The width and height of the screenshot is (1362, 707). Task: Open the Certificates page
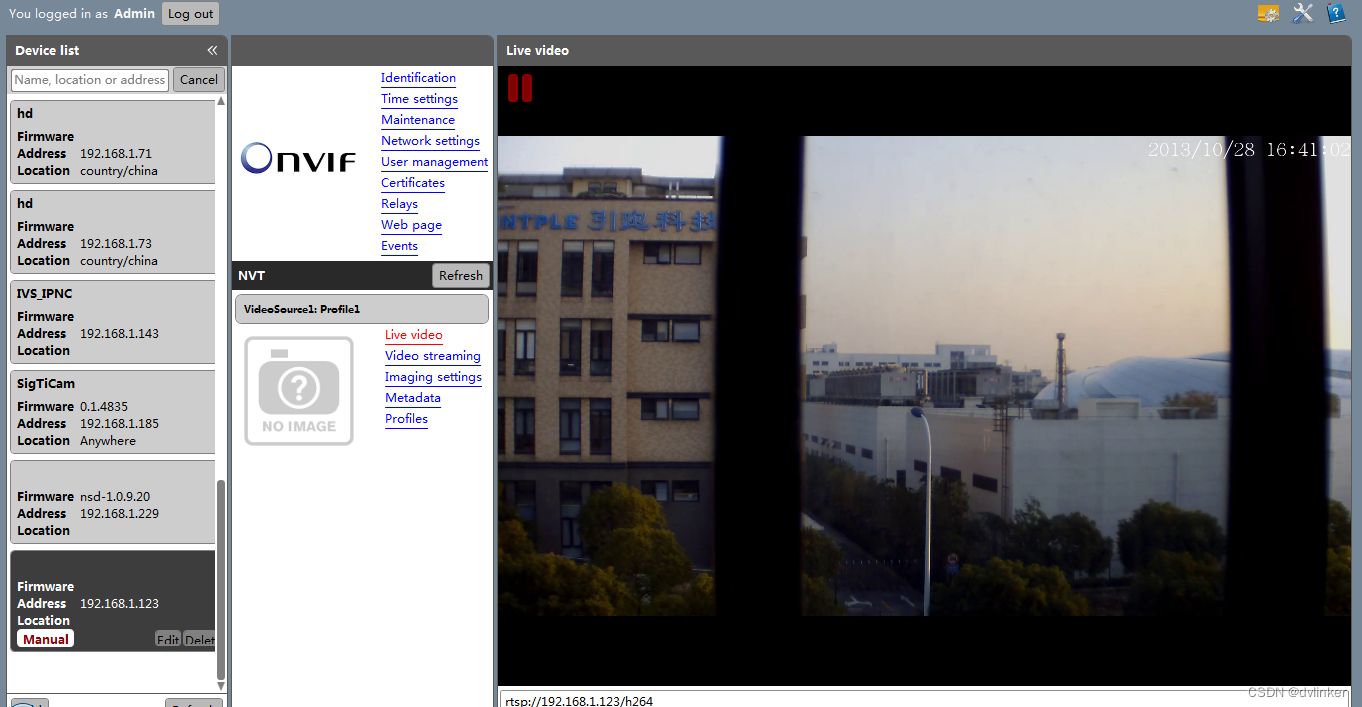pyautogui.click(x=413, y=183)
